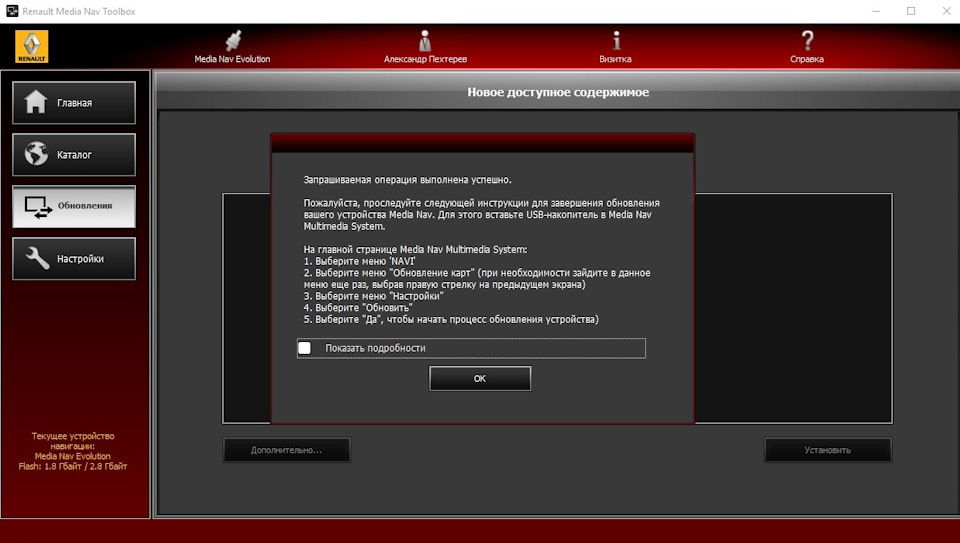Click the Renault Media Nav Toolbox title bar icon
The image size is (960, 543).
point(12,11)
